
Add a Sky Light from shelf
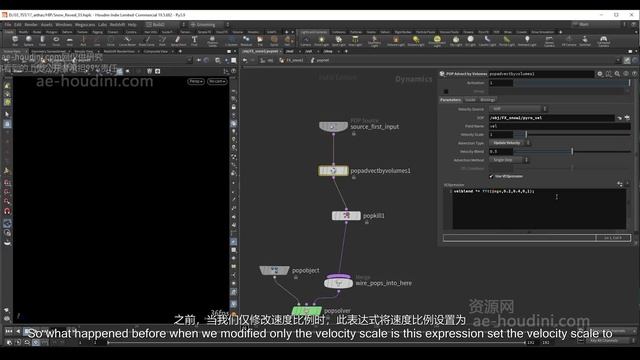pyautogui.click(x=456, y=40)
